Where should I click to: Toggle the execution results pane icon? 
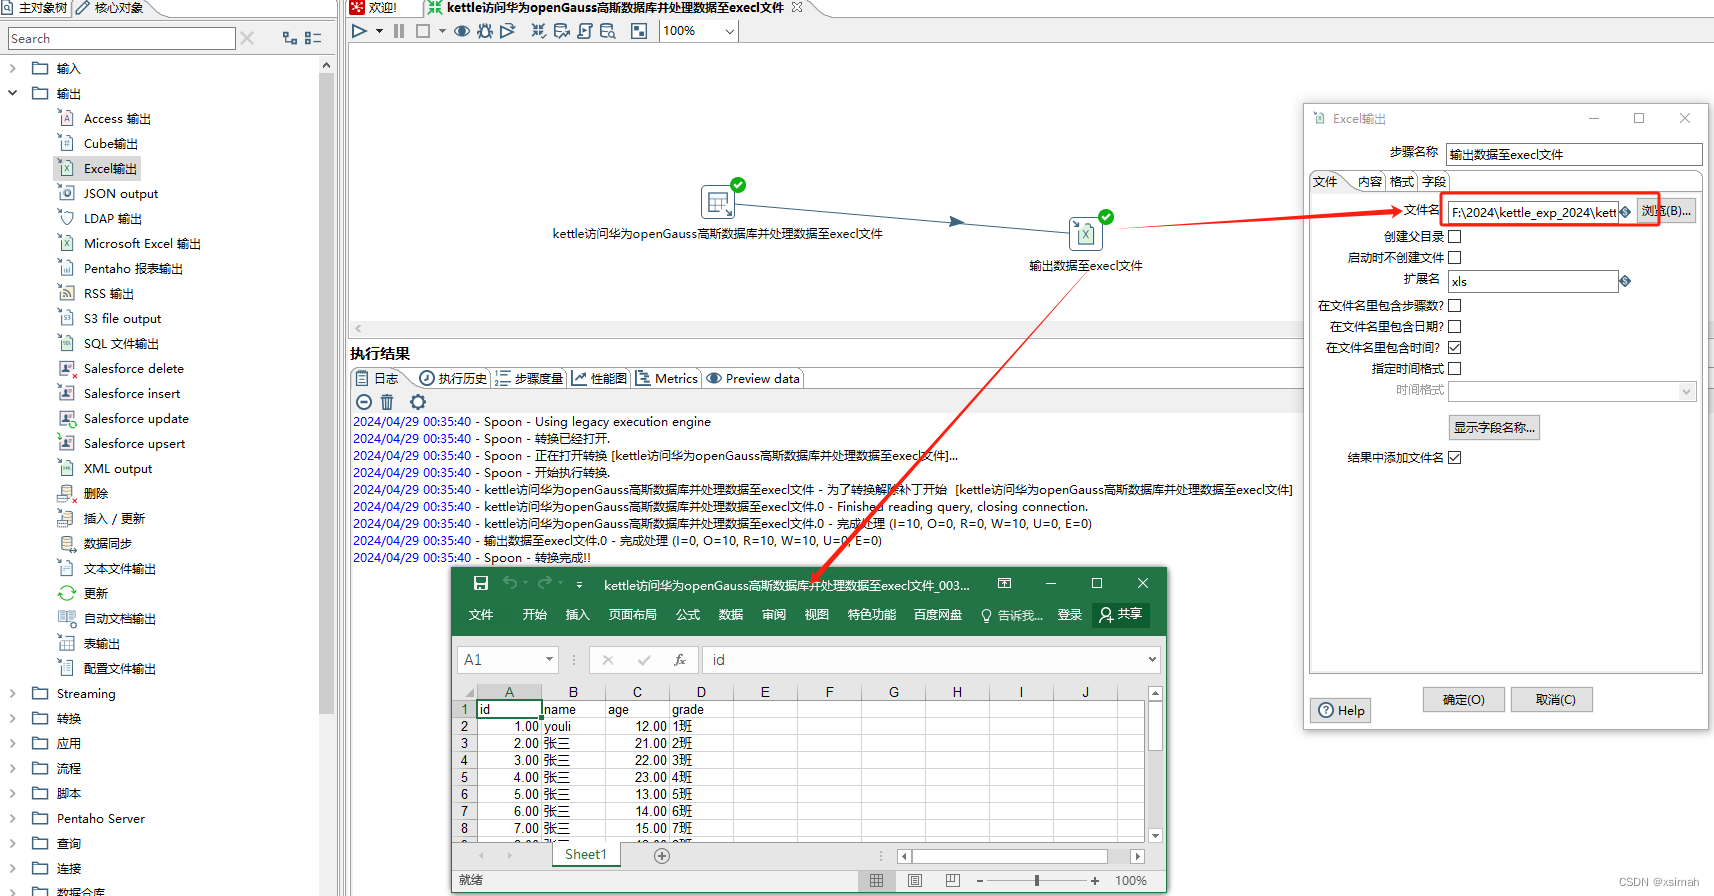tap(639, 31)
